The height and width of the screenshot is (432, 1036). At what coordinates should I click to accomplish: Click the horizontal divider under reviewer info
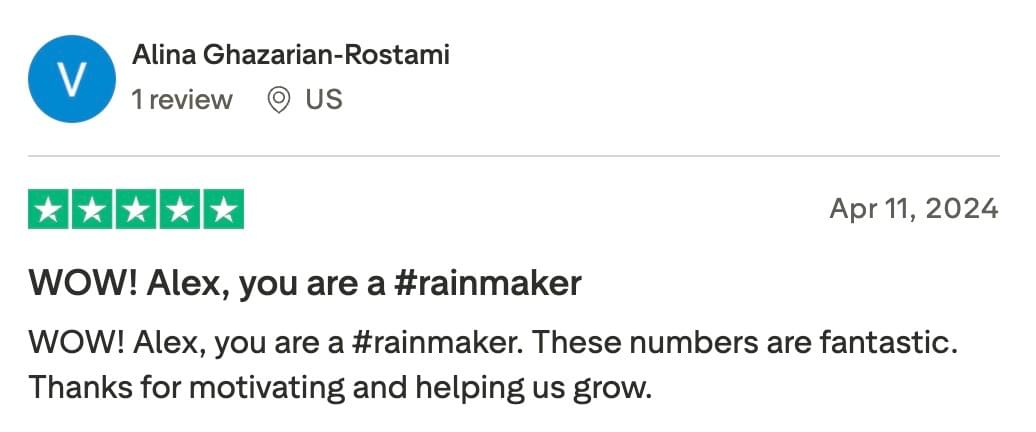click(513, 157)
